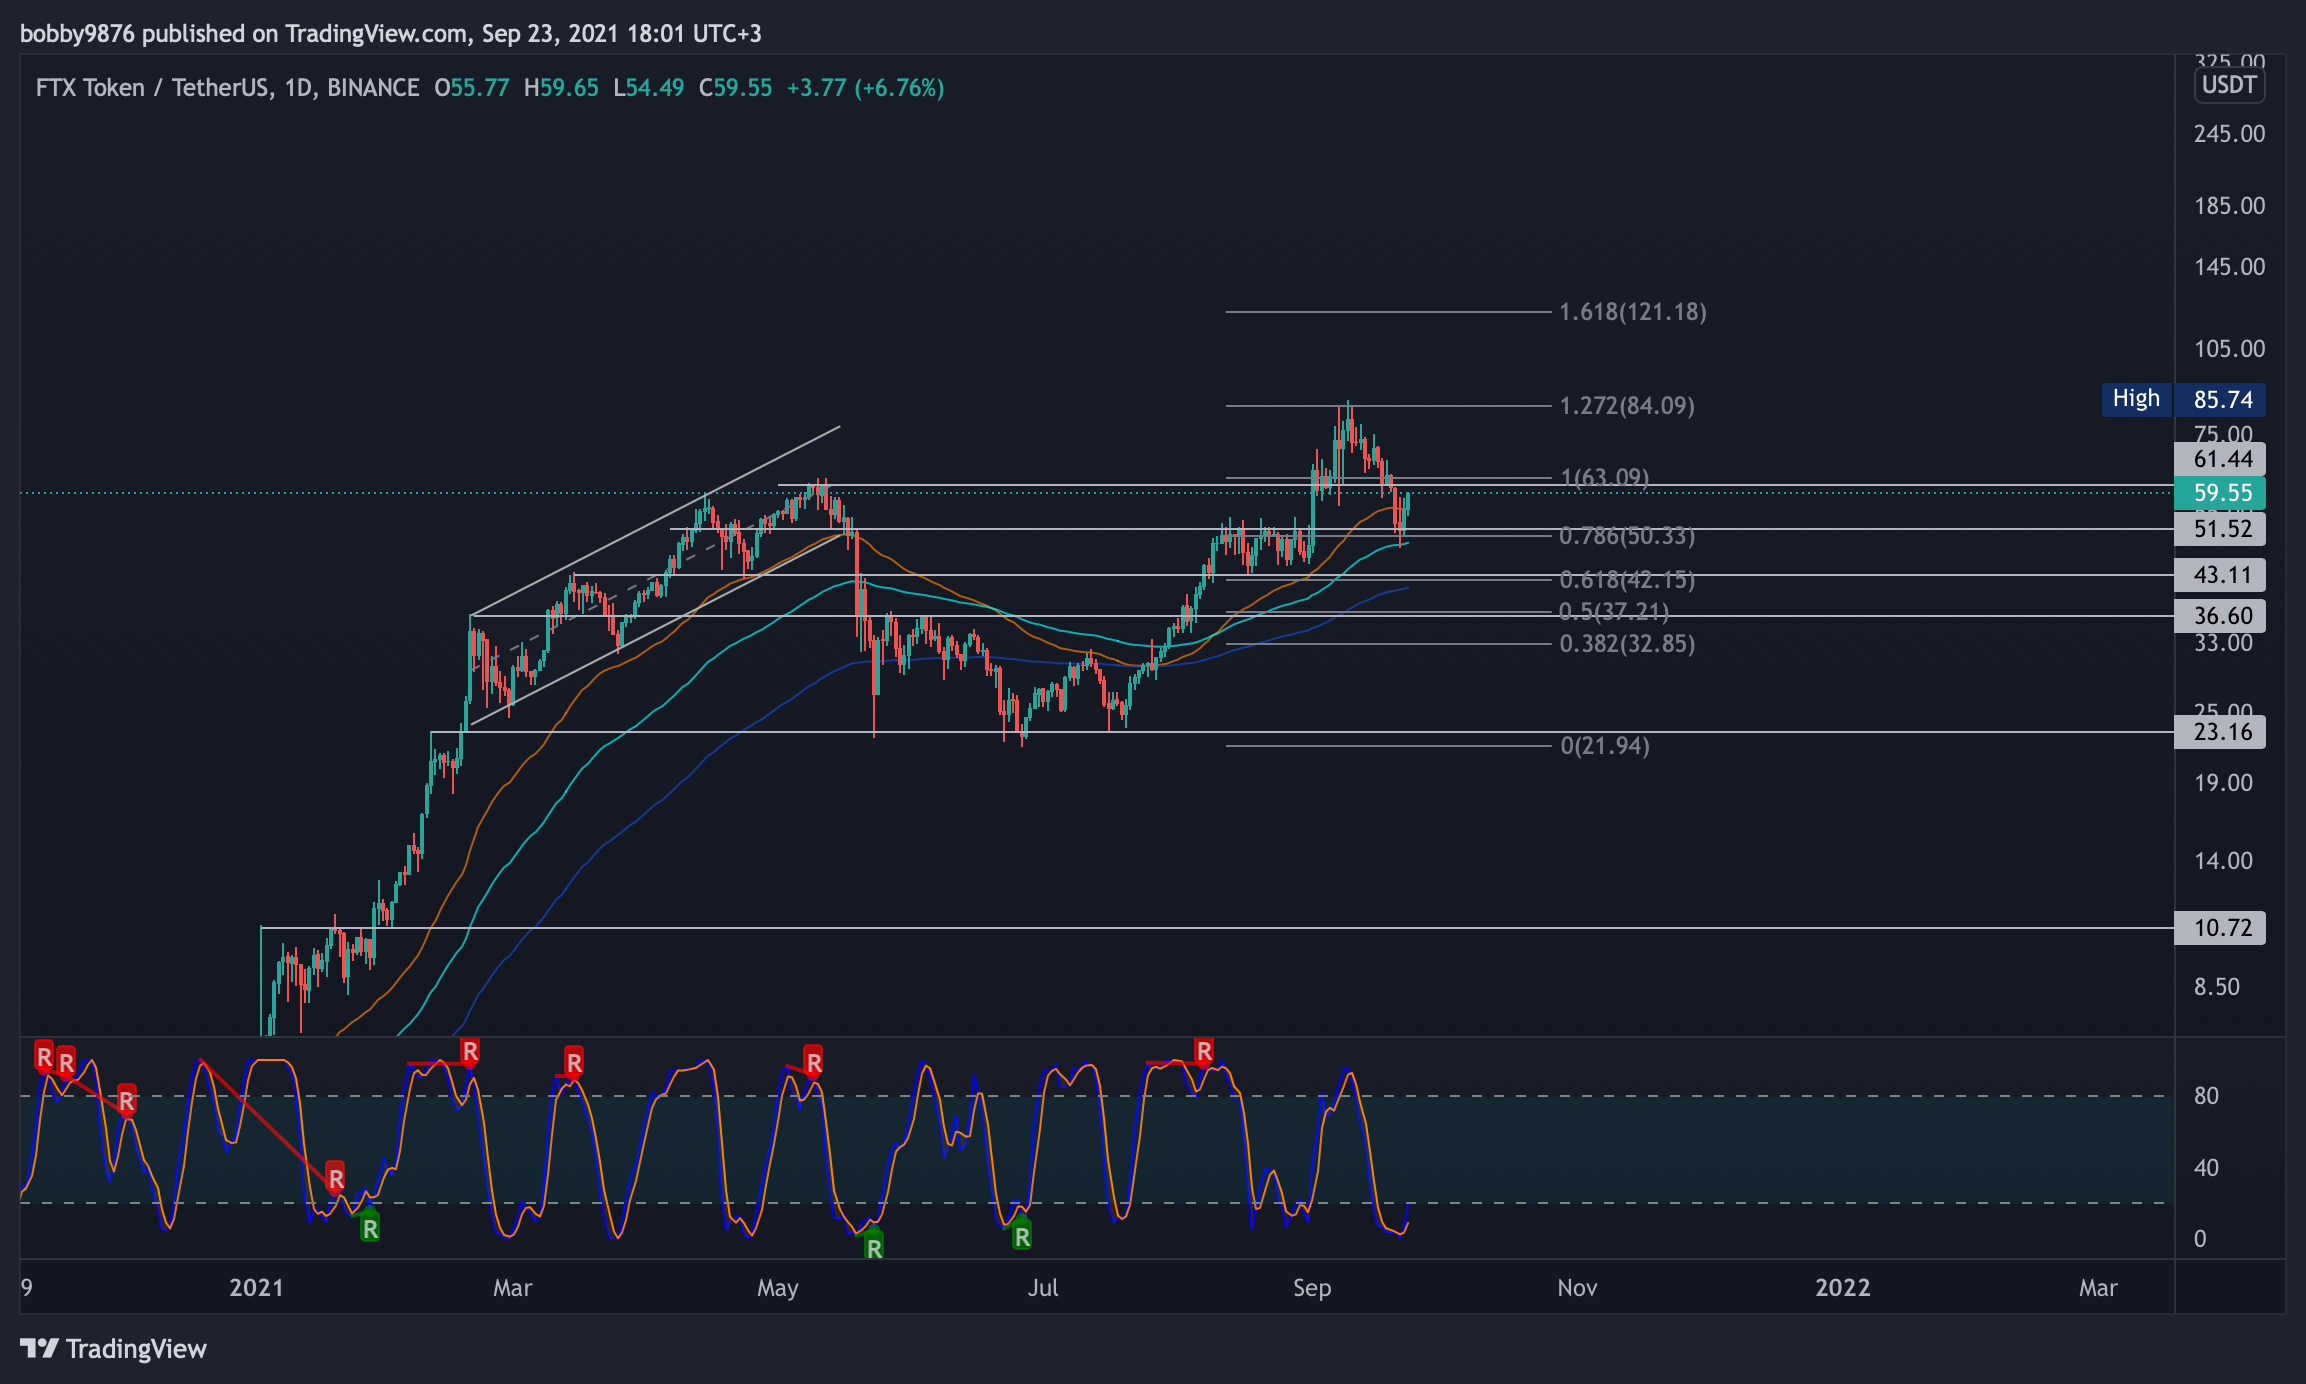
Task: Click the 2022 label on time axis
Action: coord(1843,1288)
